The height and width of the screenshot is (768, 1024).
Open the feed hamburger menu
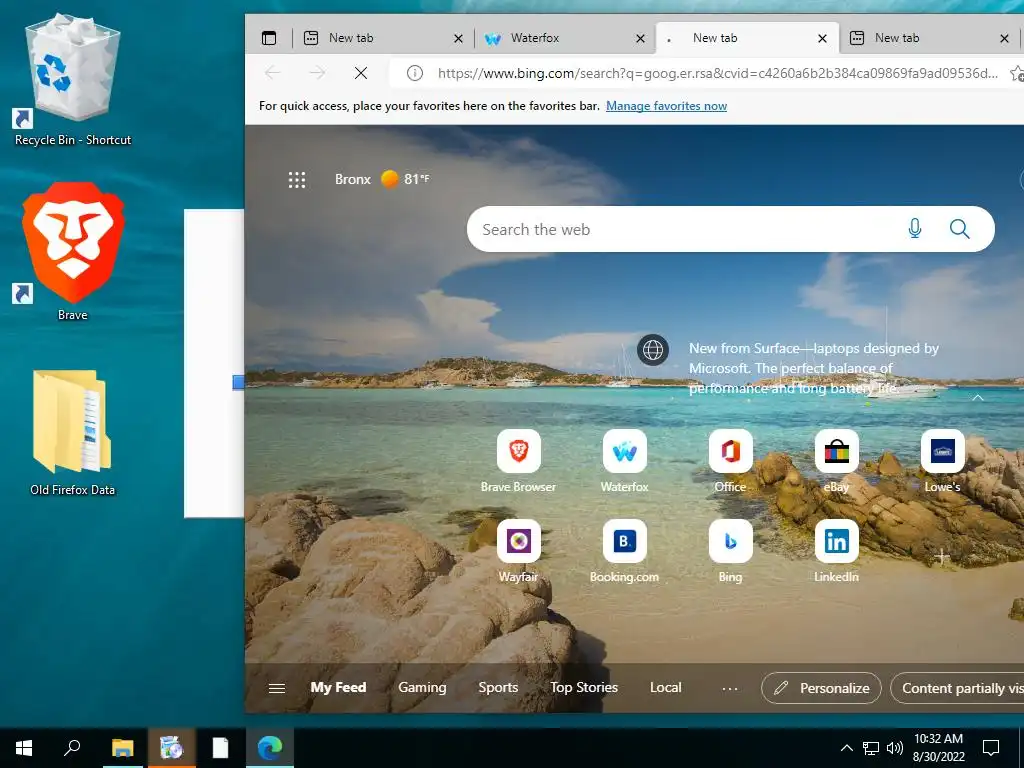[x=277, y=688]
